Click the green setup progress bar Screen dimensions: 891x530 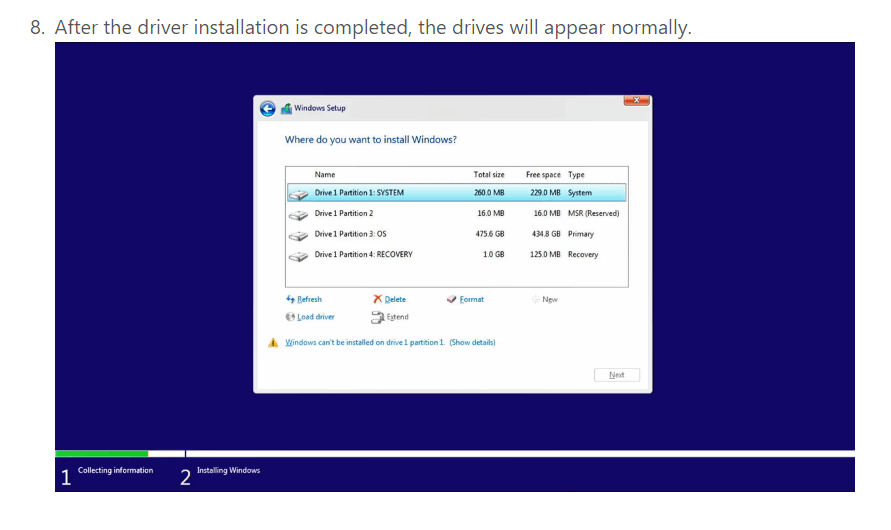pyautogui.click(x=102, y=453)
